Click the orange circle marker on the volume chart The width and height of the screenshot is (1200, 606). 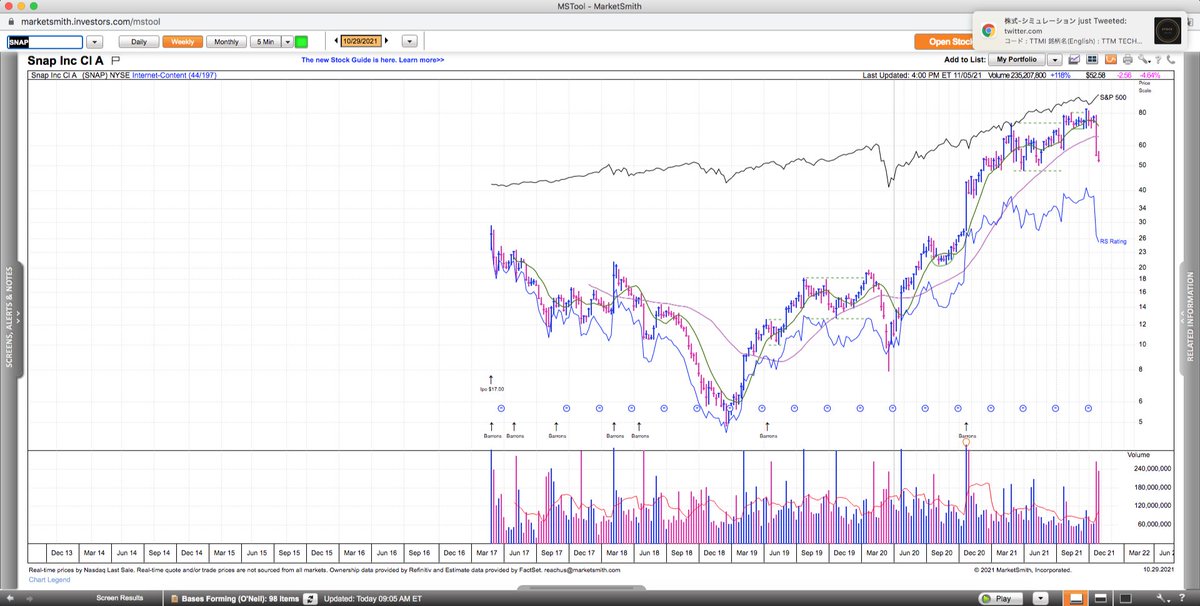[x=967, y=442]
